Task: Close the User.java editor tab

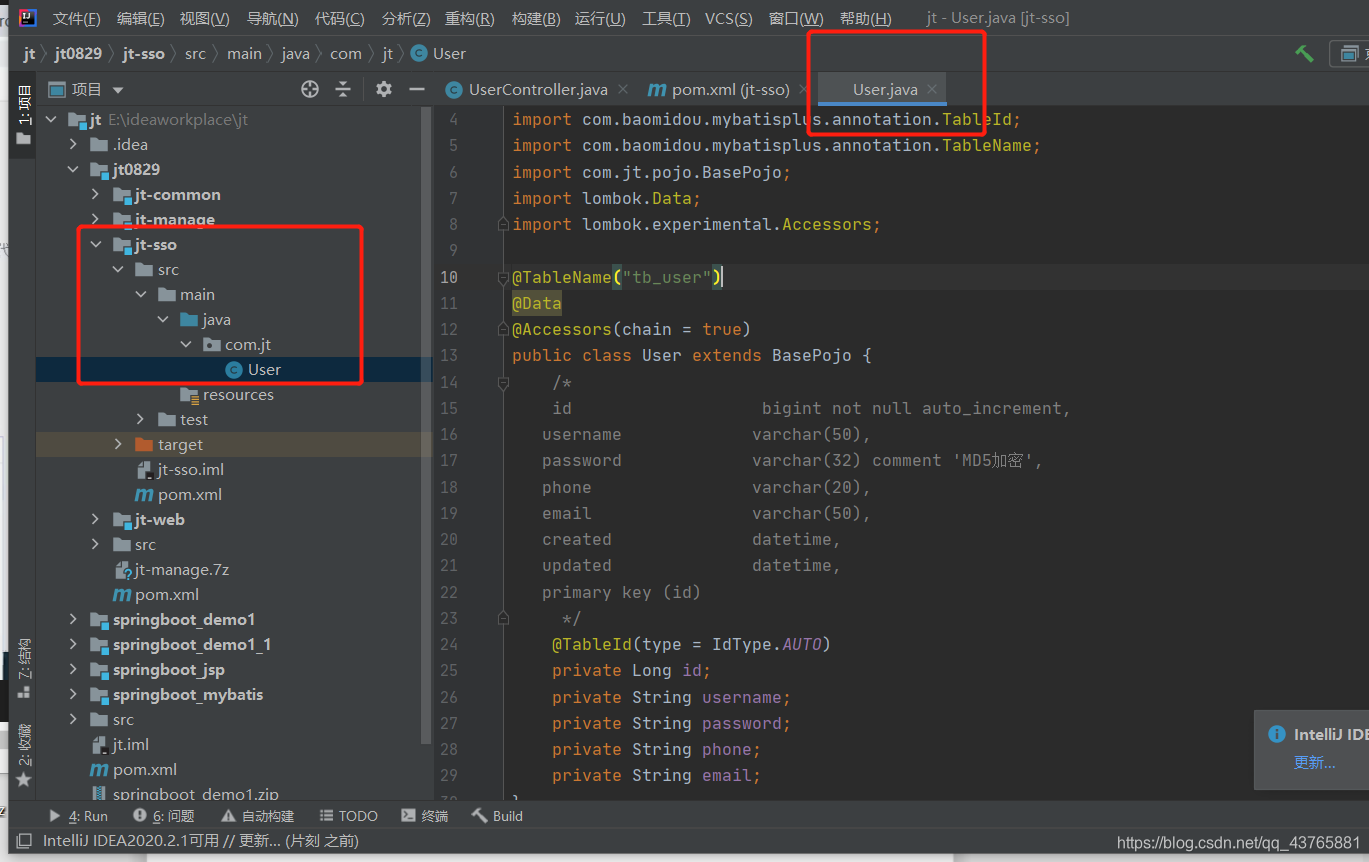Action: coord(932,89)
